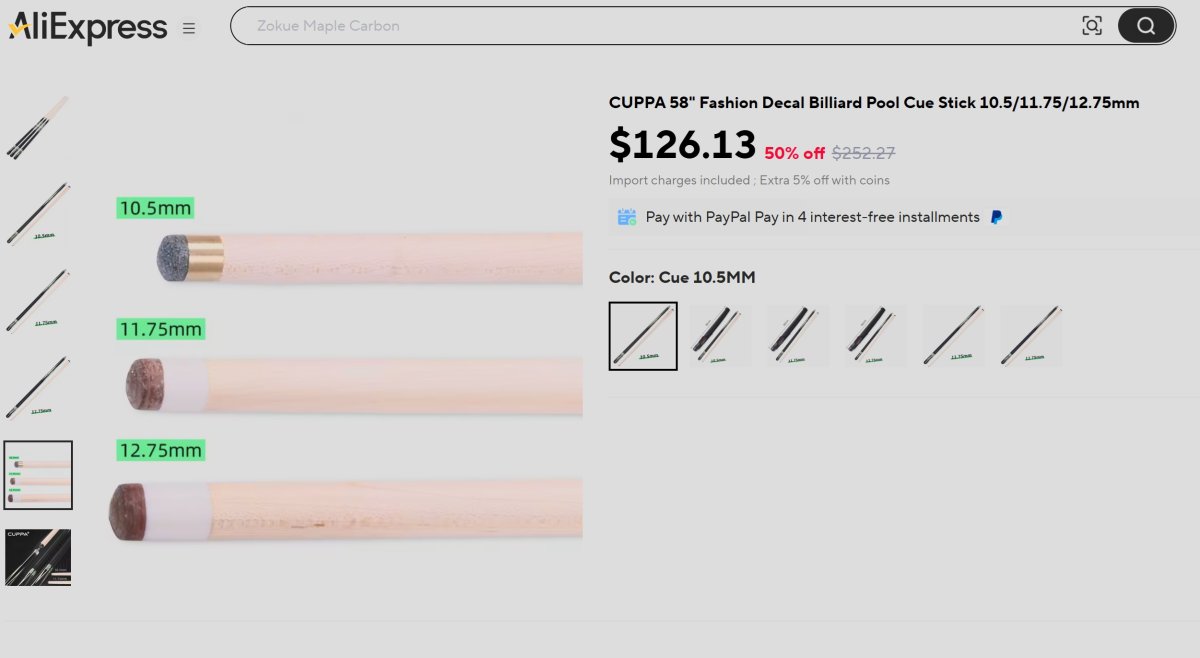Choose the 11.75mm cue with case color option

798,336
